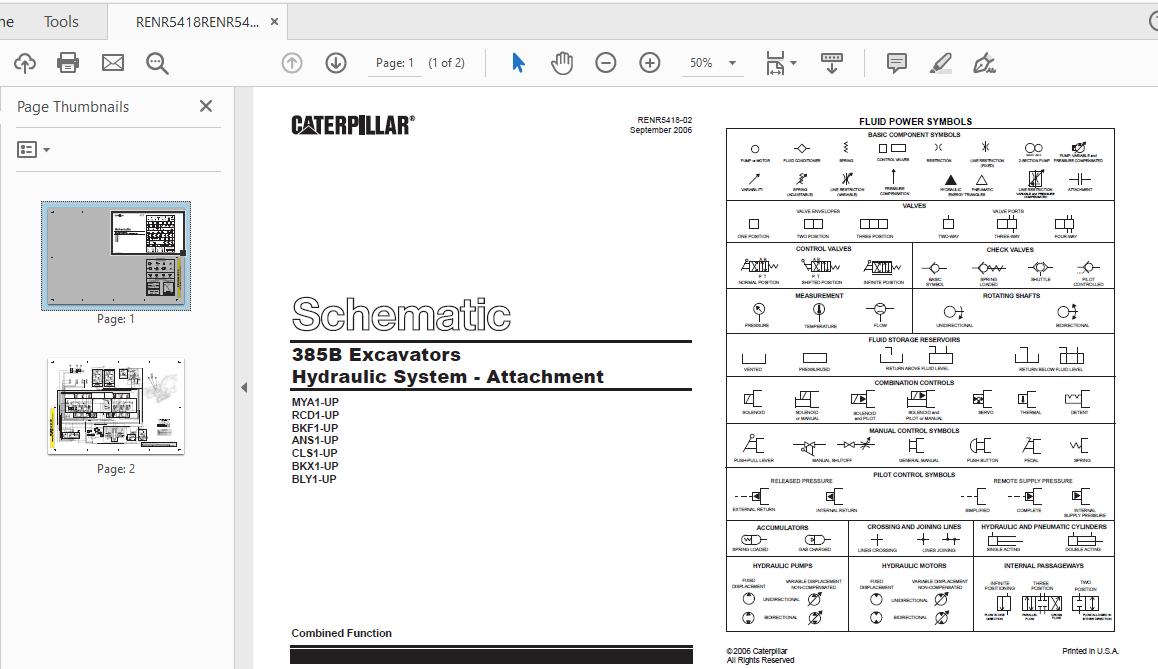Viewport: 1158px width, 669px height.
Task: Click the 'Page: 2' thumbnail label
Action: click(116, 469)
